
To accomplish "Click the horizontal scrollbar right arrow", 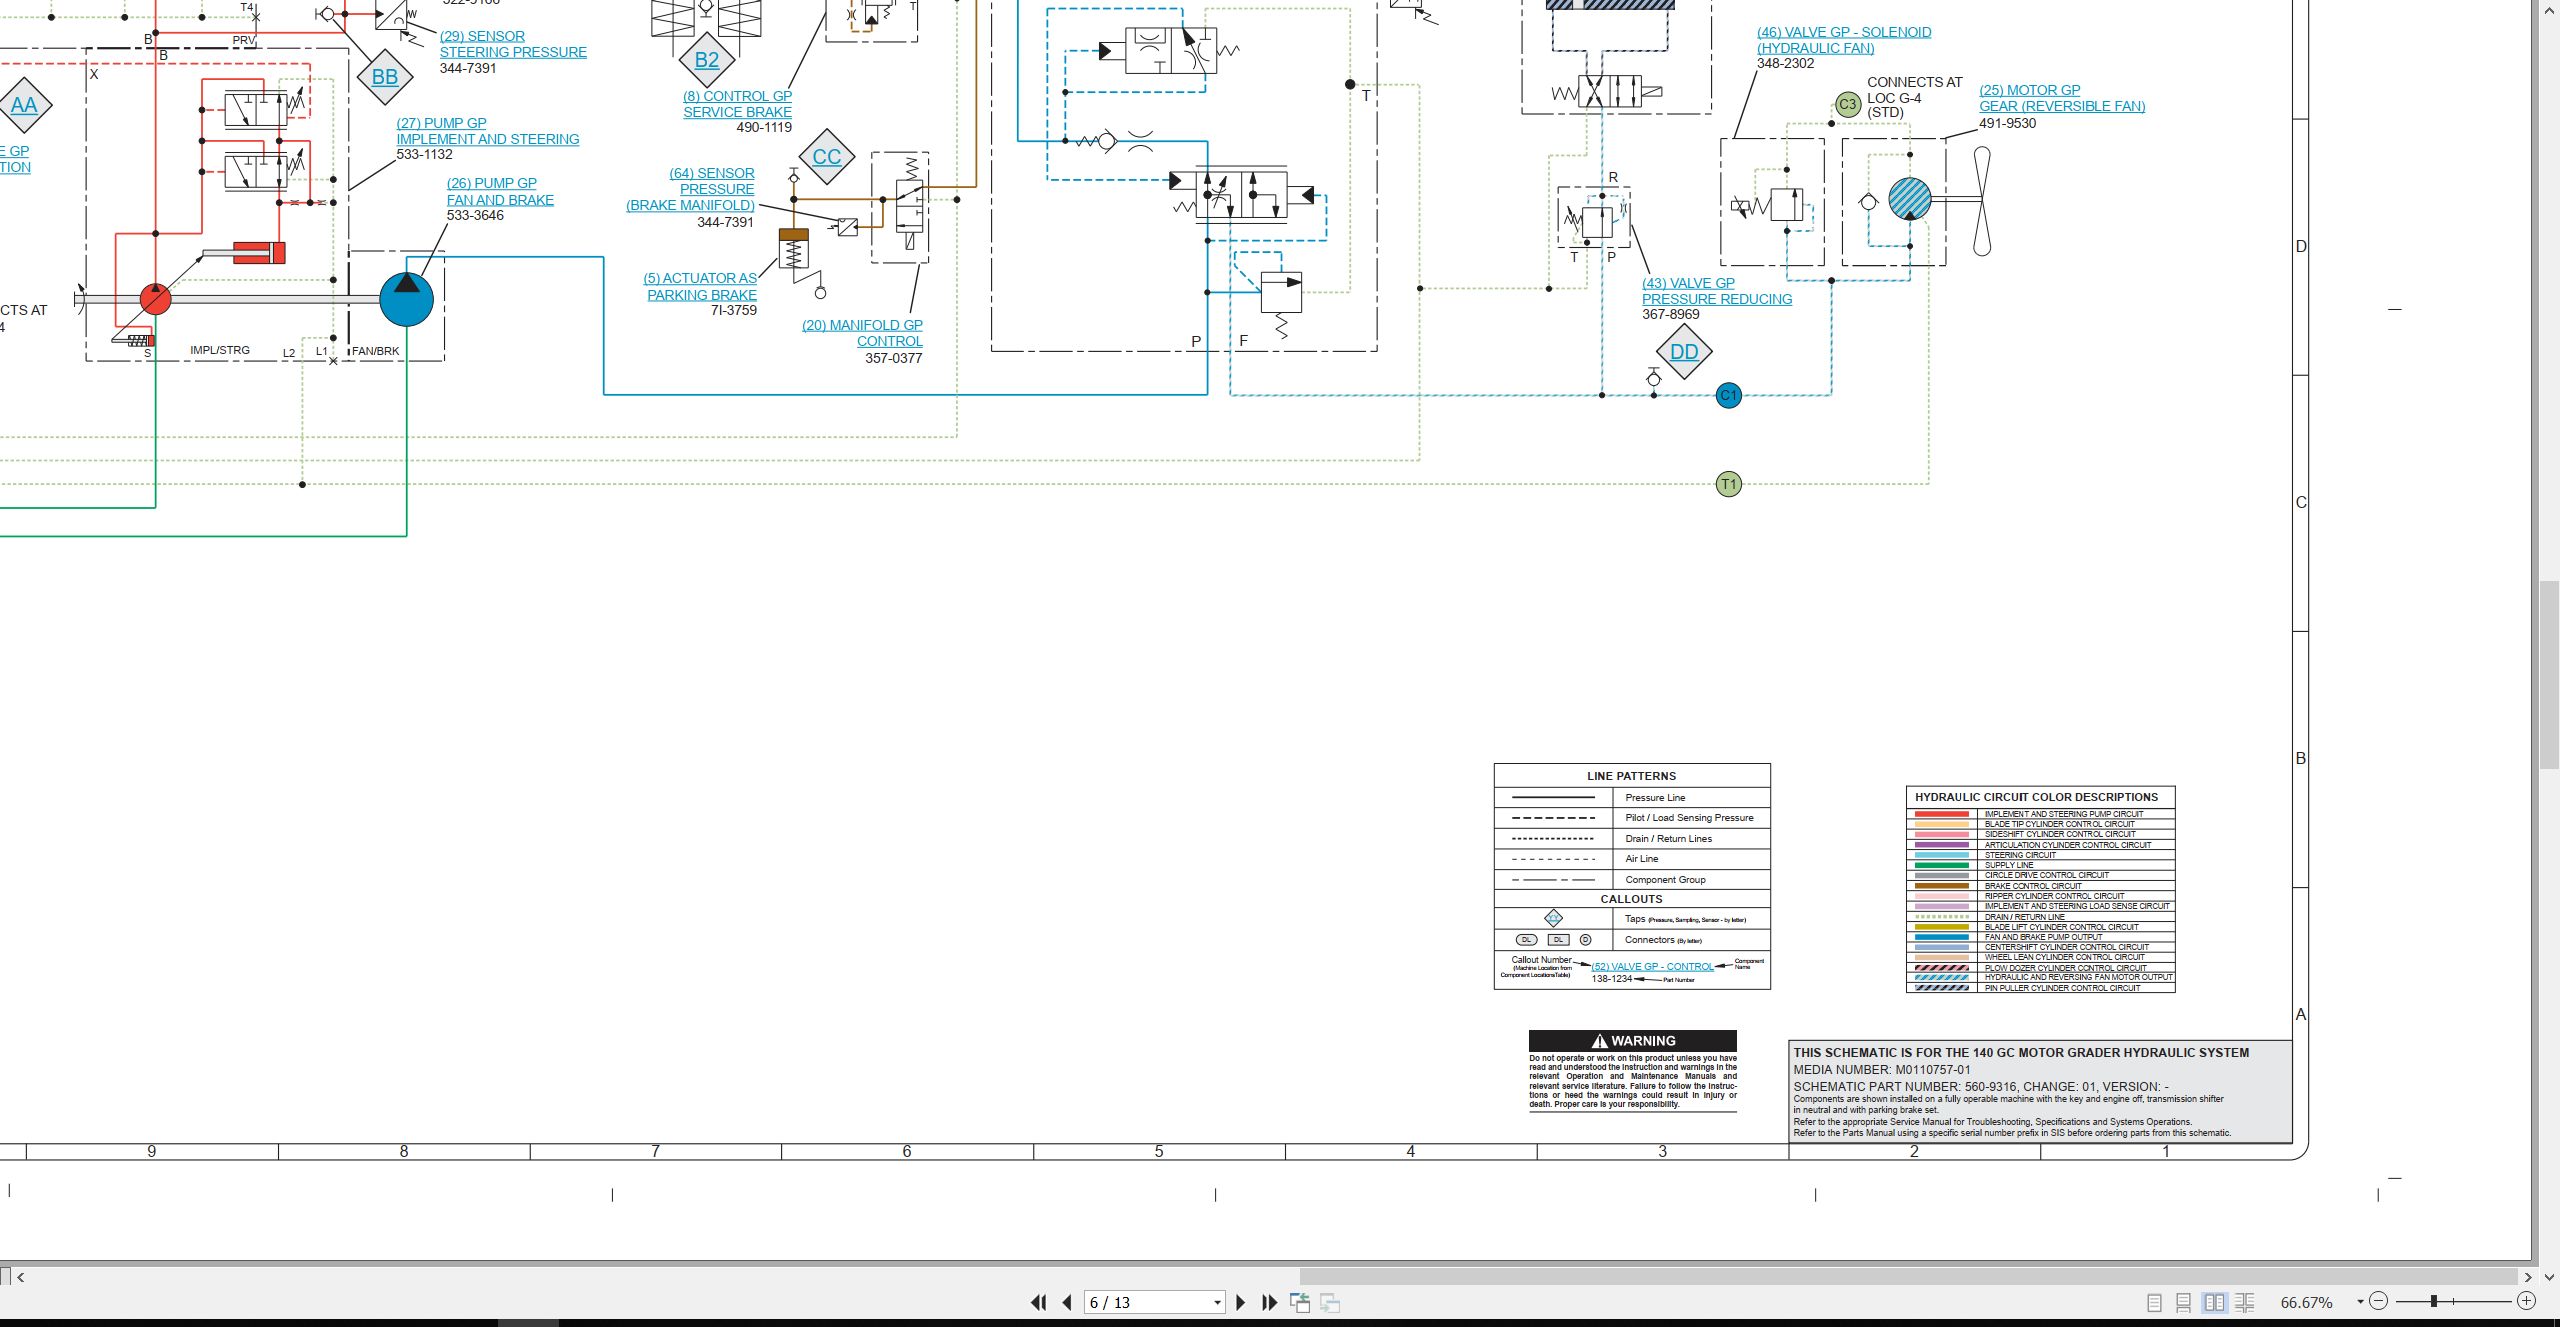I will coord(2527,1277).
